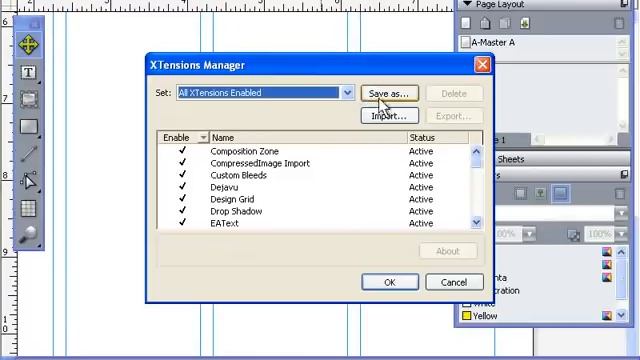Click Page Layout delete trash icon

[619, 23]
